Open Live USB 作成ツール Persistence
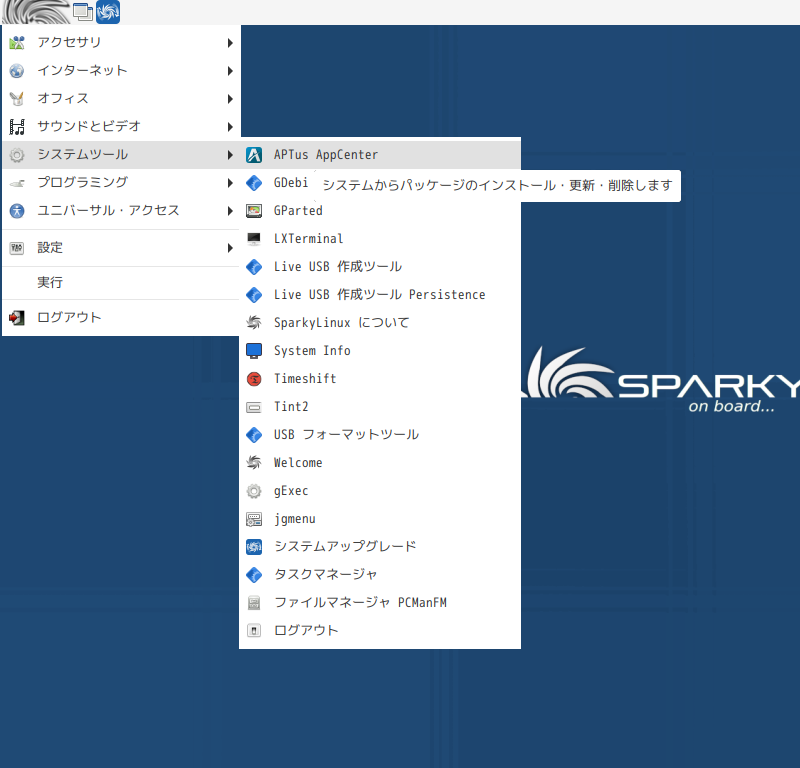Screen dimensions: 800x768 [x=380, y=294]
